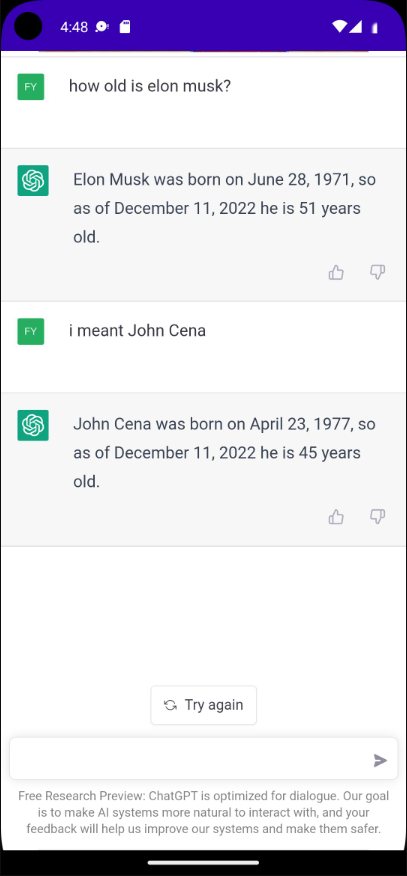This screenshot has width=407, height=876.
Task: Tap the SD card notification icon
Action: pyautogui.click(x=125, y=26)
